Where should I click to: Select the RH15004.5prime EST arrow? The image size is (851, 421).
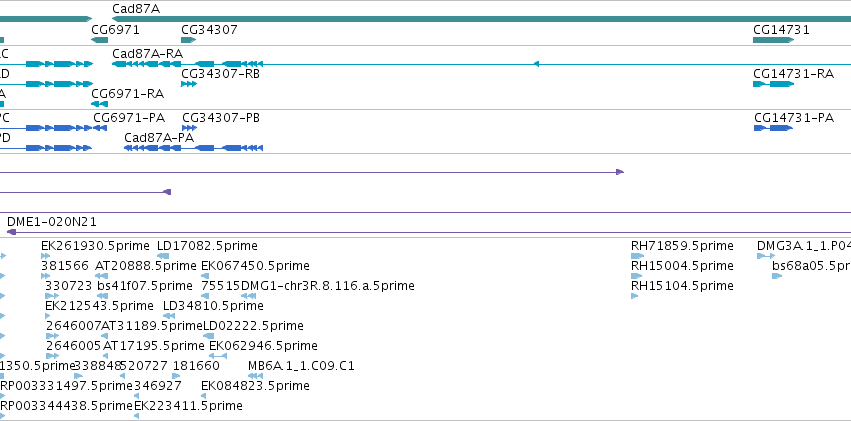coord(635,276)
